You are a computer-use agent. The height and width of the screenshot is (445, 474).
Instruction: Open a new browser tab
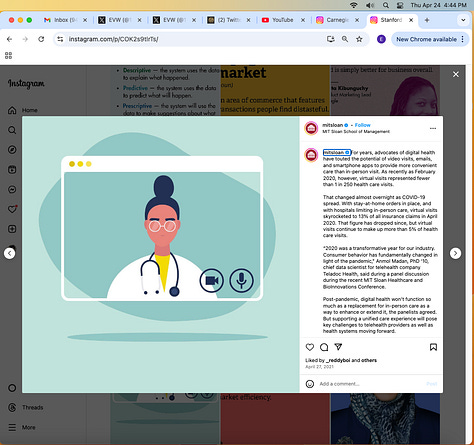pyautogui.click(x=427, y=20)
